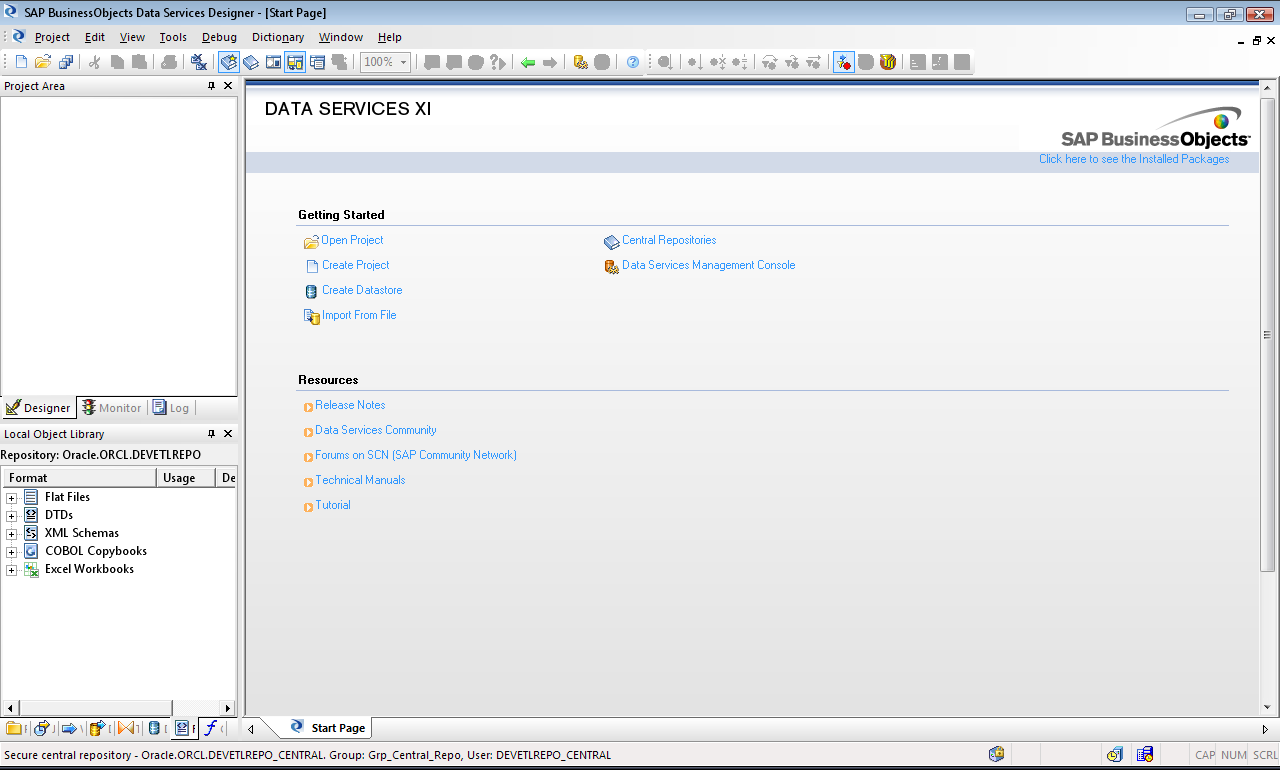This screenshot has width=1280, height=770.
Task: Open the Window menu
Action: 341,37
